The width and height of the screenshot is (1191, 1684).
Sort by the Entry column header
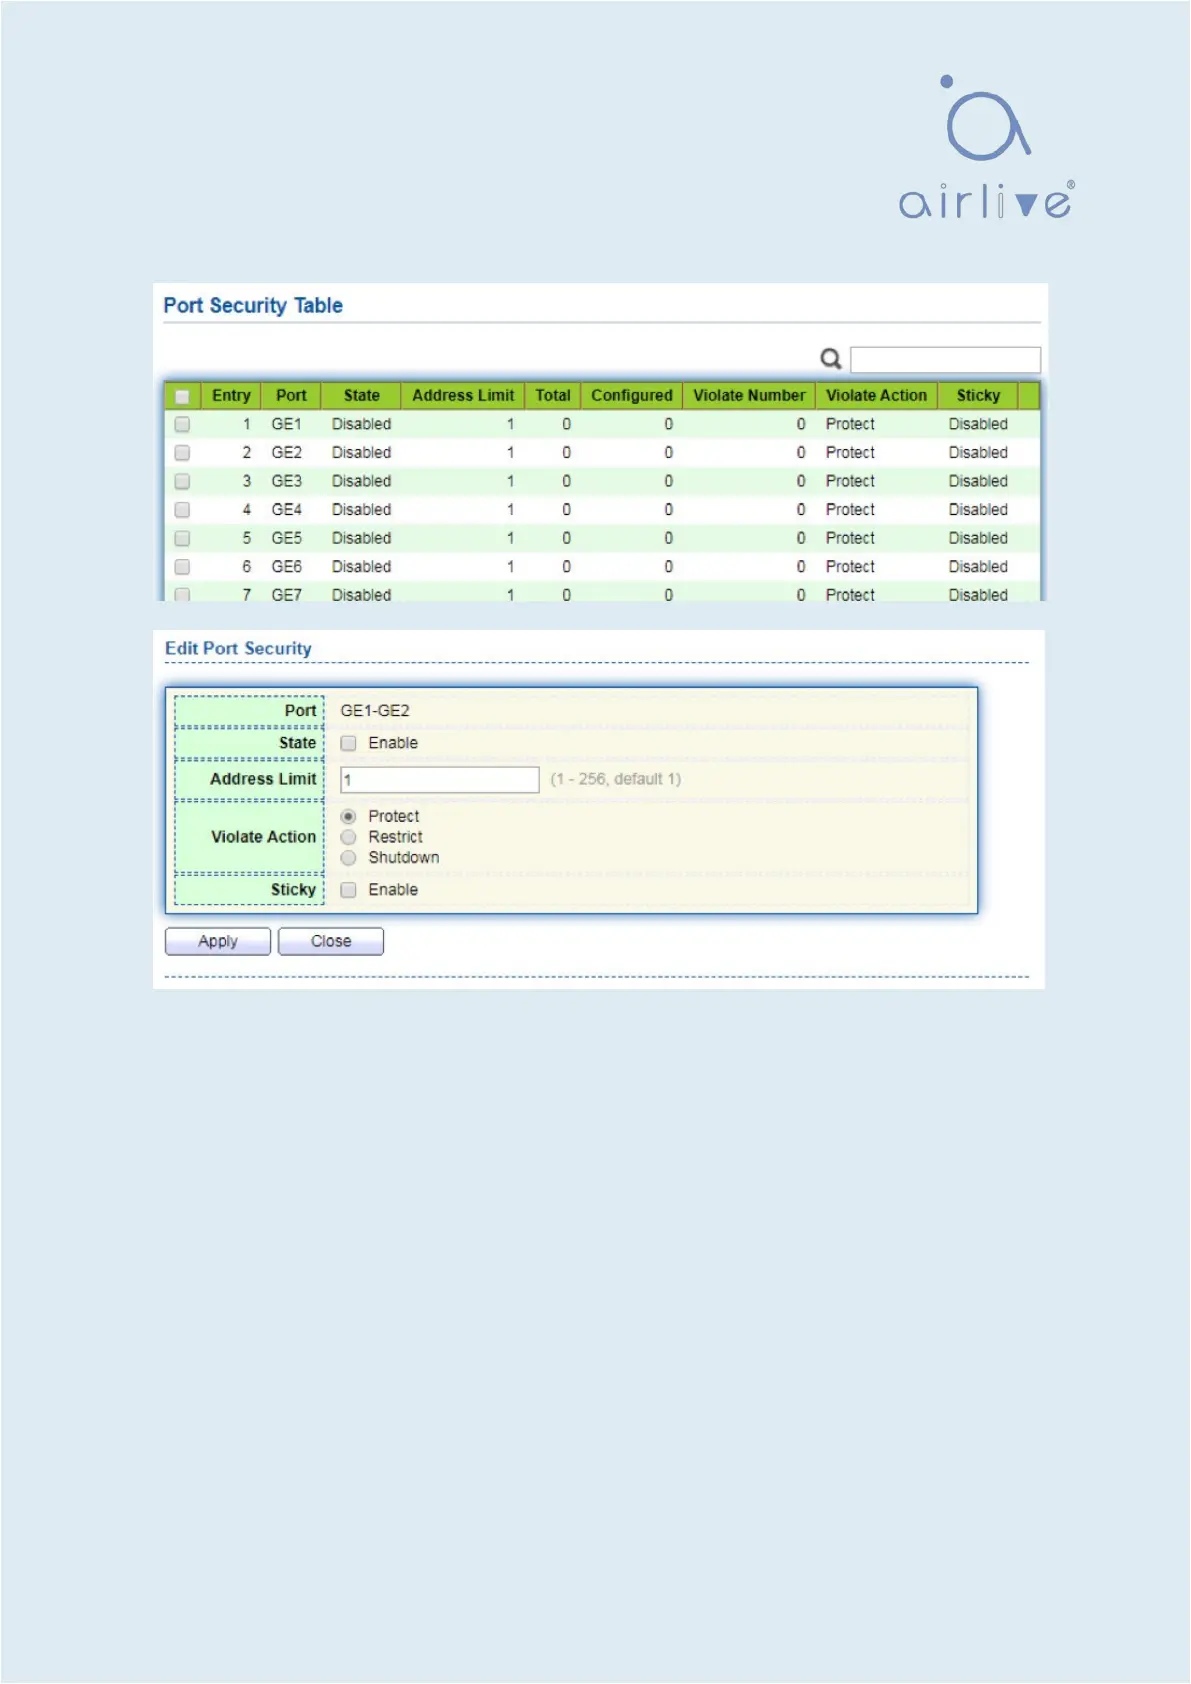tap(231, 396)
